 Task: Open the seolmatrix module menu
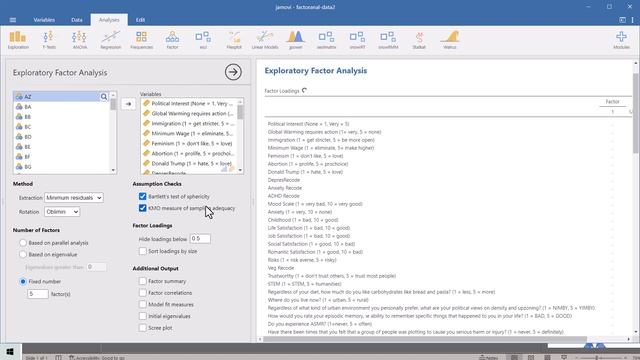[326, 40]
